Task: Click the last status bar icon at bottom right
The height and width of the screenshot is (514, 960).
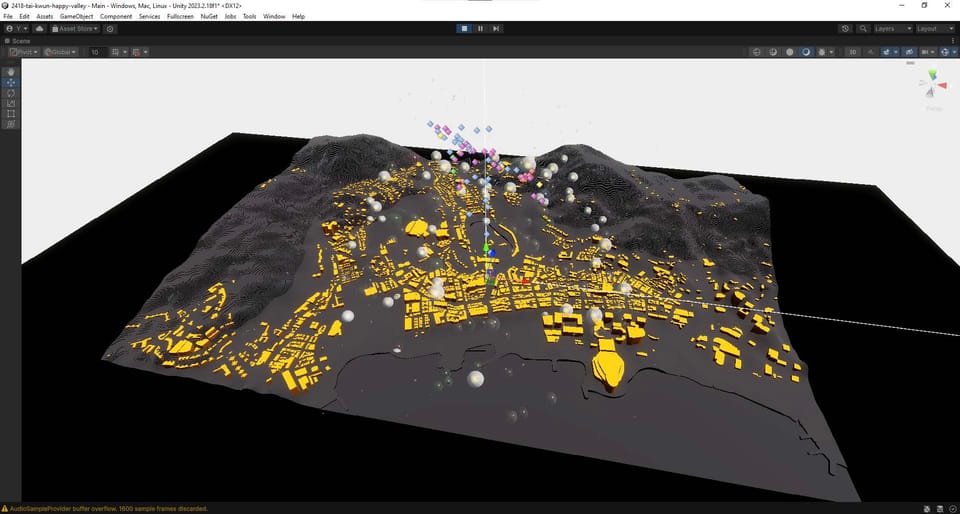Action: (x=952, y=508)
